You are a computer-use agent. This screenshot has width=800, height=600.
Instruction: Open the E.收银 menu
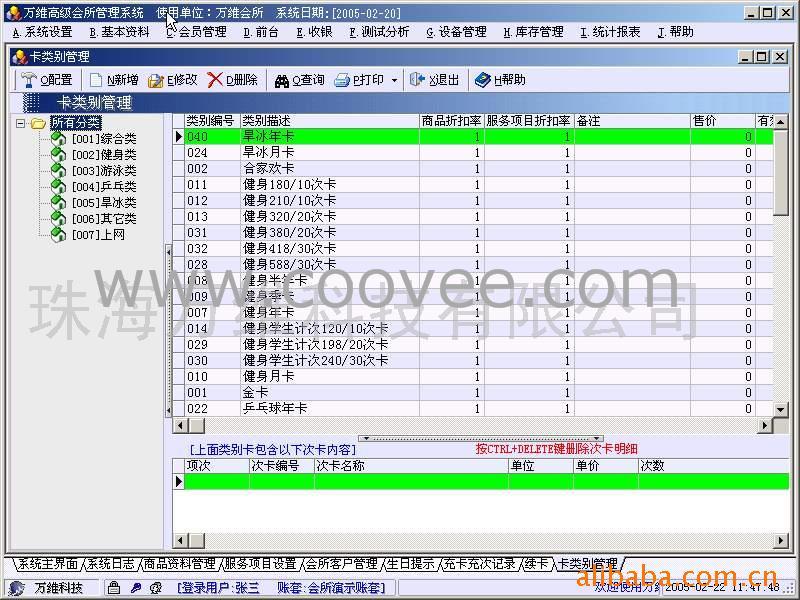pyautogui.click(x=314, y=32)
